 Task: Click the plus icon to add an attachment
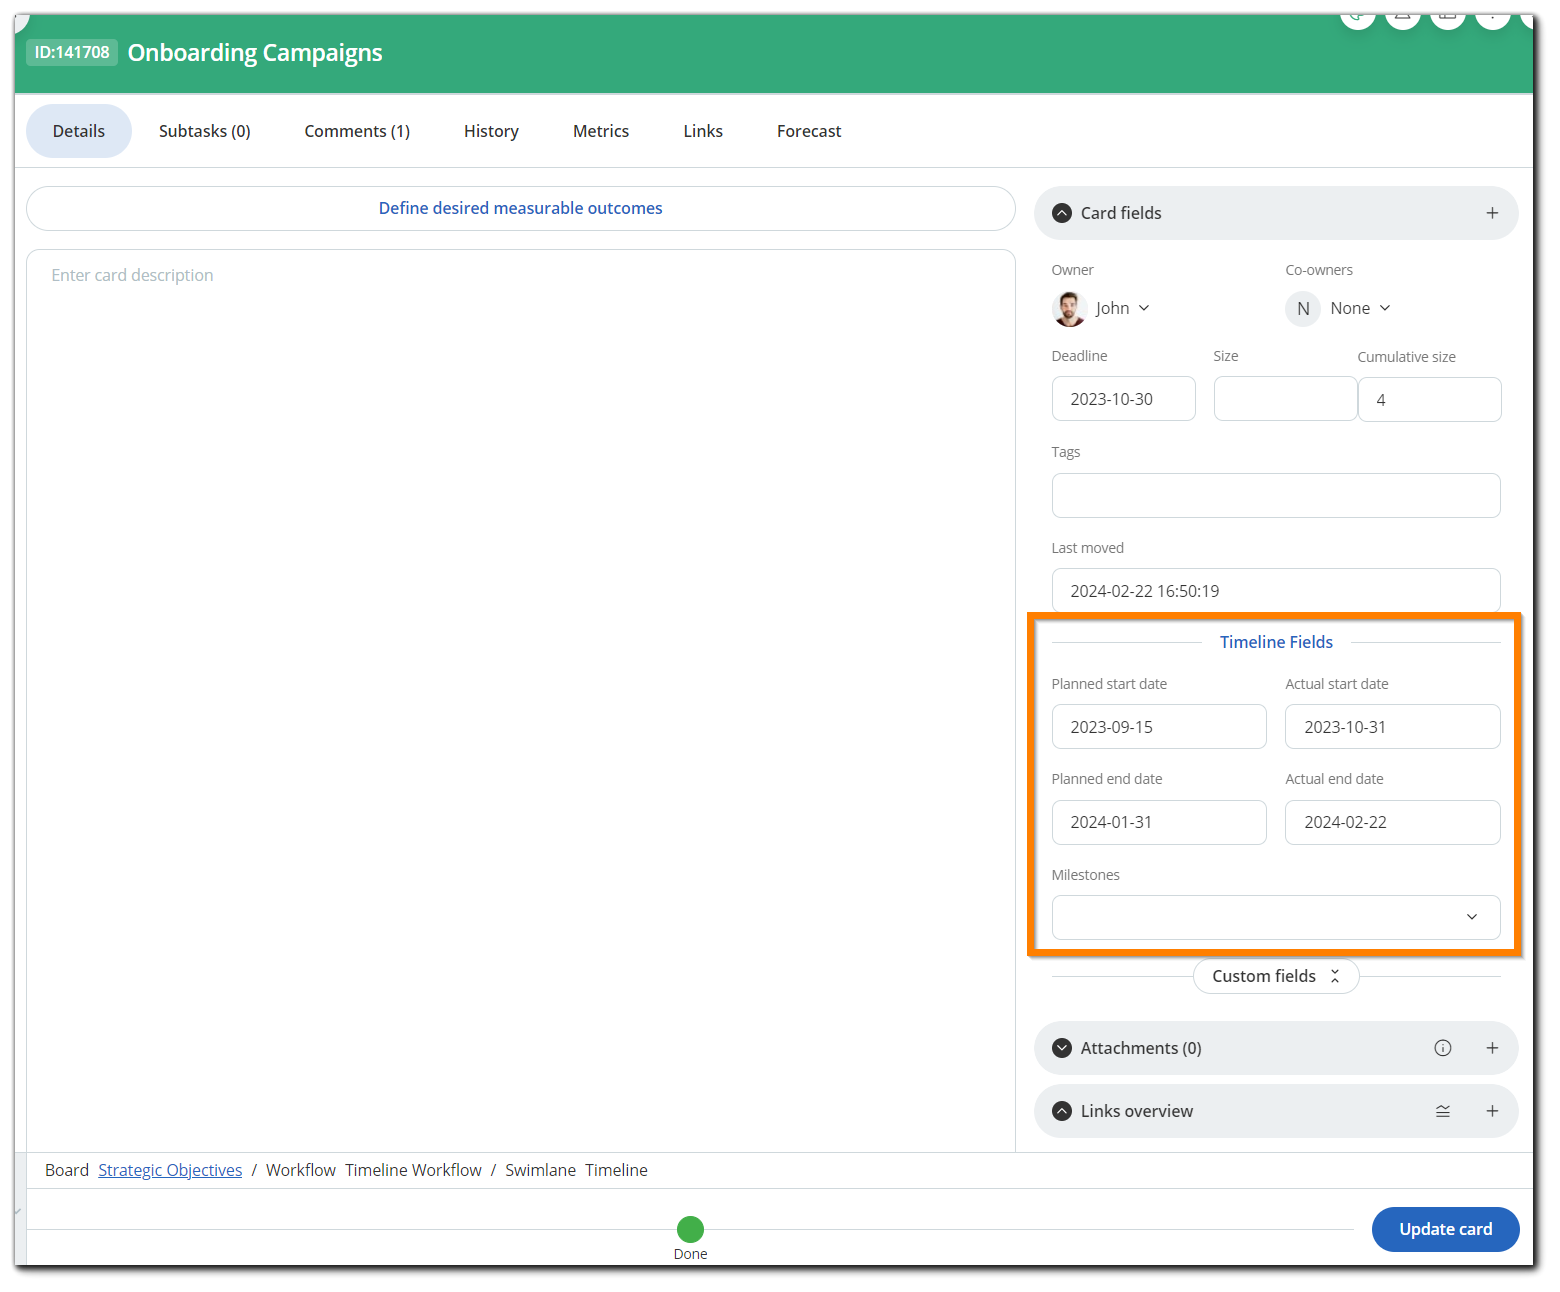(1492, 1048)
